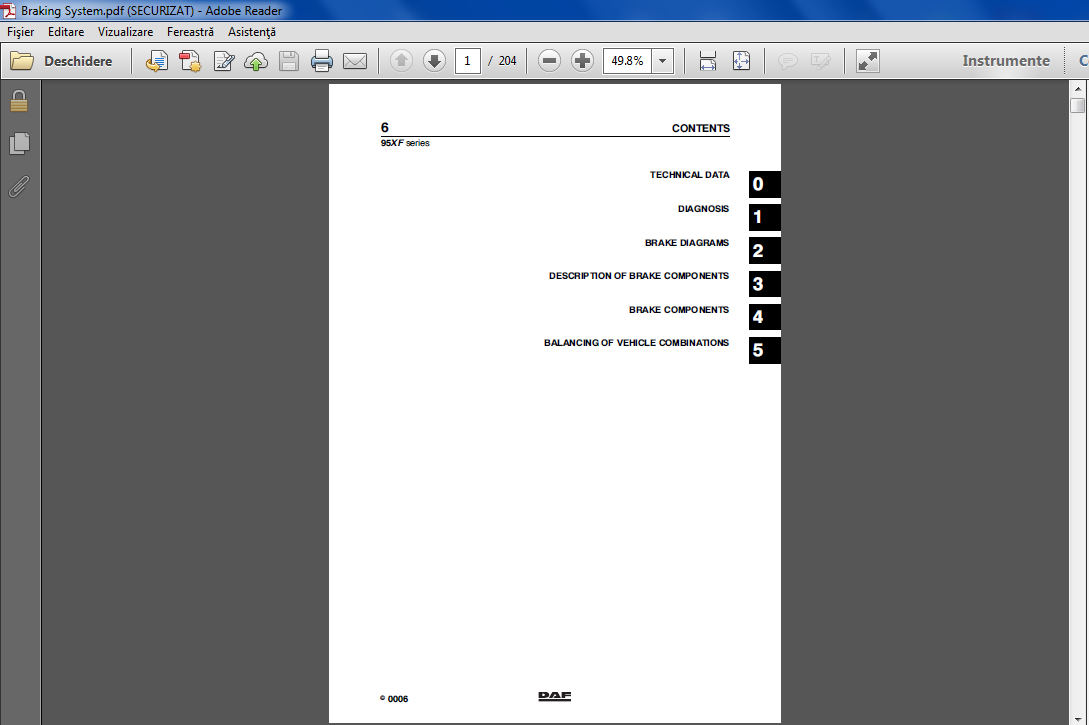Viewport: 1089px width, 725px height.
Task: Click the add sticky note comment icon
Action: click(787, 61)
